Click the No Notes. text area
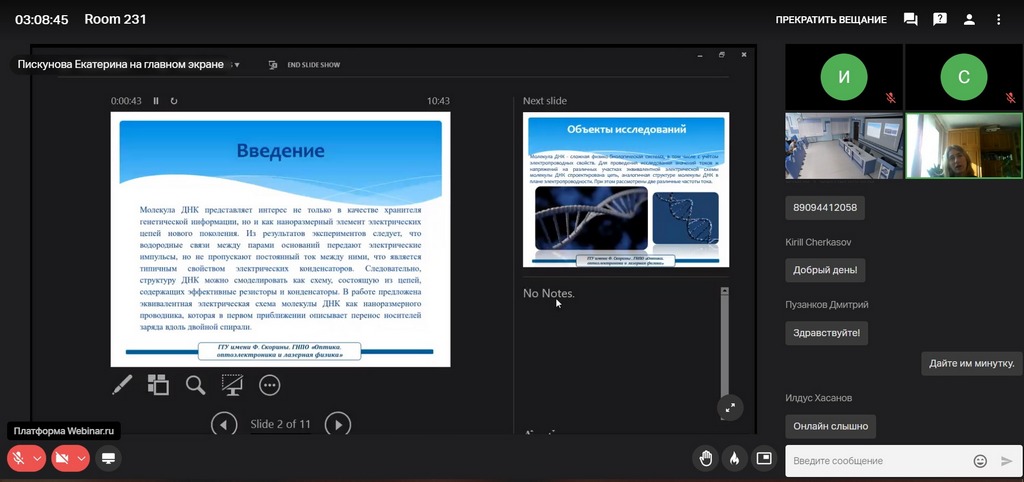The height and width of the screenshot is (482, 1024). 549,294
